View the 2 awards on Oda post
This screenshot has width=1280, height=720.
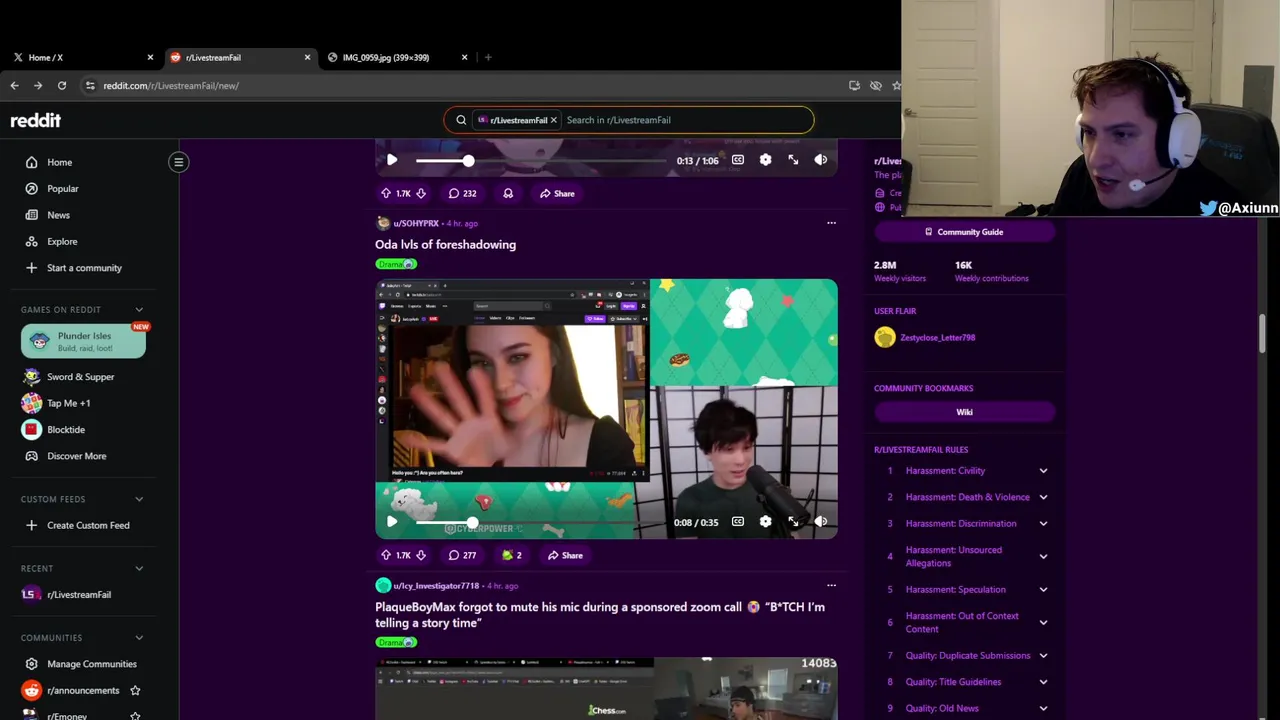point(512,555)
